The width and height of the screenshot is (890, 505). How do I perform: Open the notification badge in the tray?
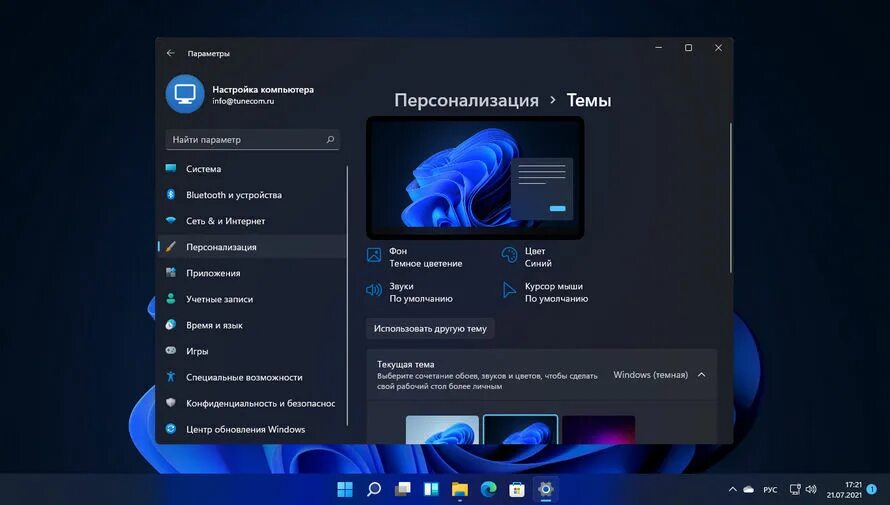[872, 489]
